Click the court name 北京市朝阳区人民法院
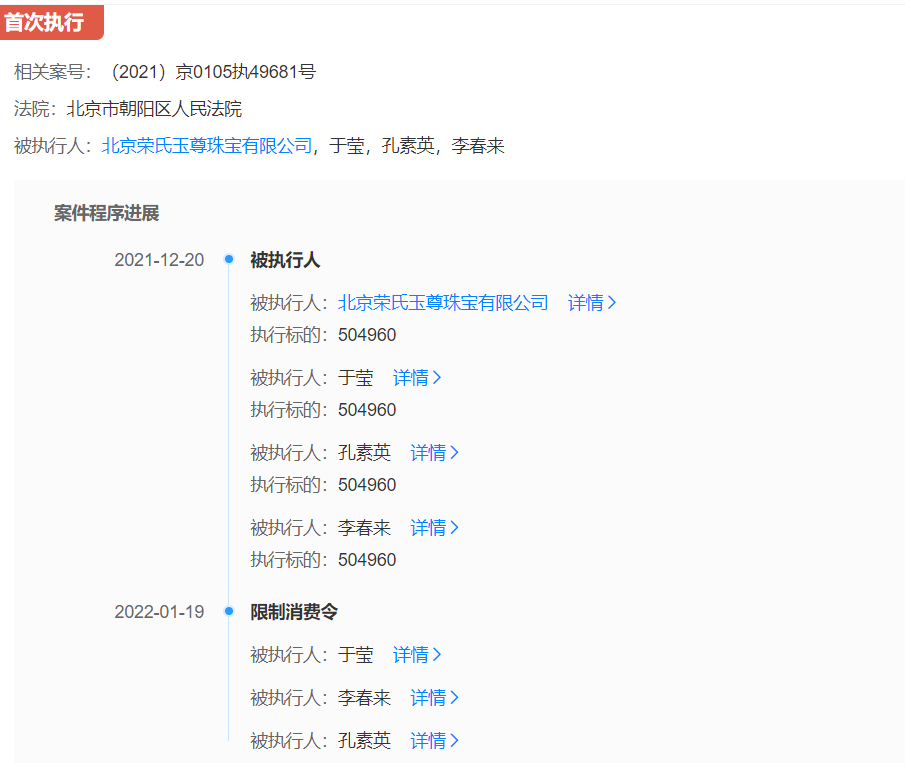Screen dimensions: 905x763 (154, 109)
